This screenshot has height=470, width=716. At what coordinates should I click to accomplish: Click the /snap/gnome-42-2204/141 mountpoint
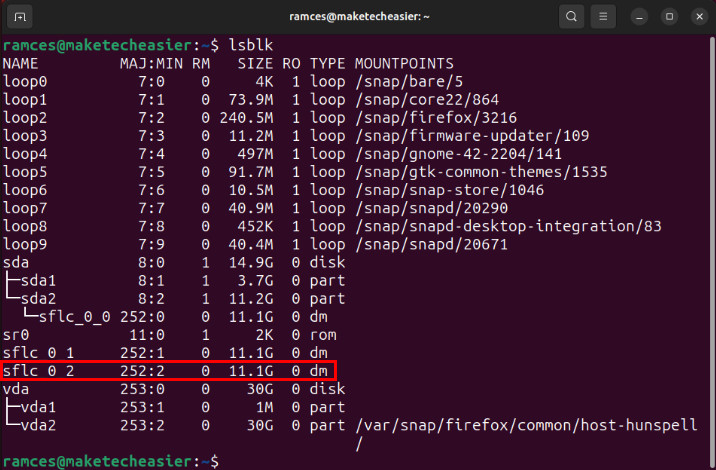click(x=458, y=154)
